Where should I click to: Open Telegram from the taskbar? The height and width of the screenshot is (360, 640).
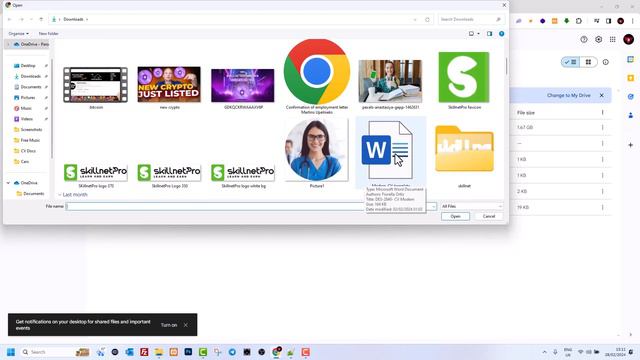[x=232, y=352]
